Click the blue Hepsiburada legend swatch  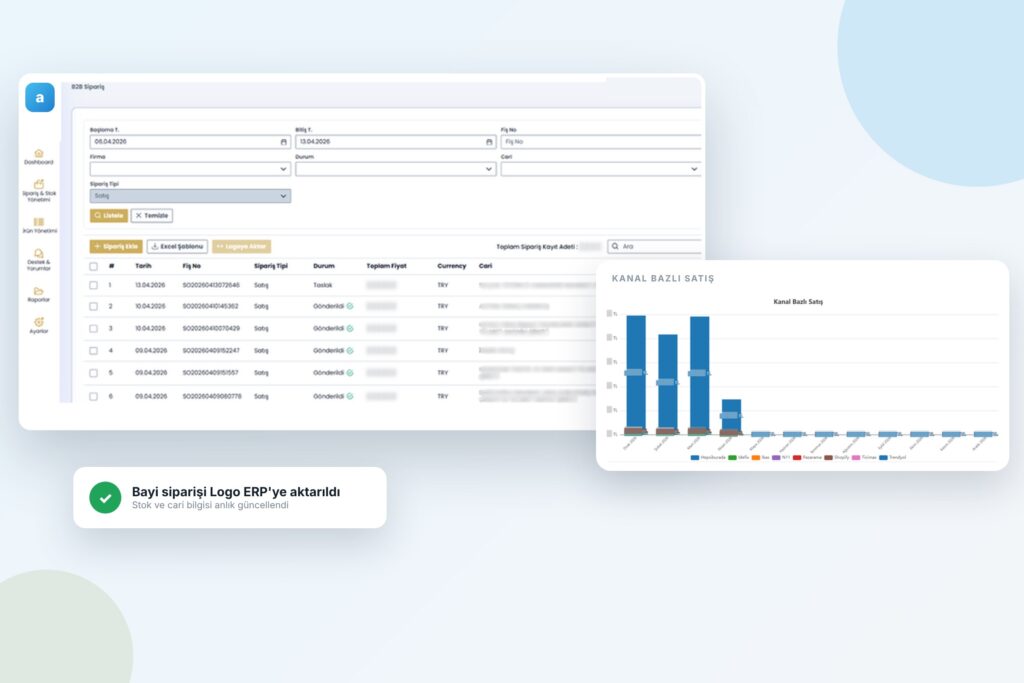click(x=695, y=458)
